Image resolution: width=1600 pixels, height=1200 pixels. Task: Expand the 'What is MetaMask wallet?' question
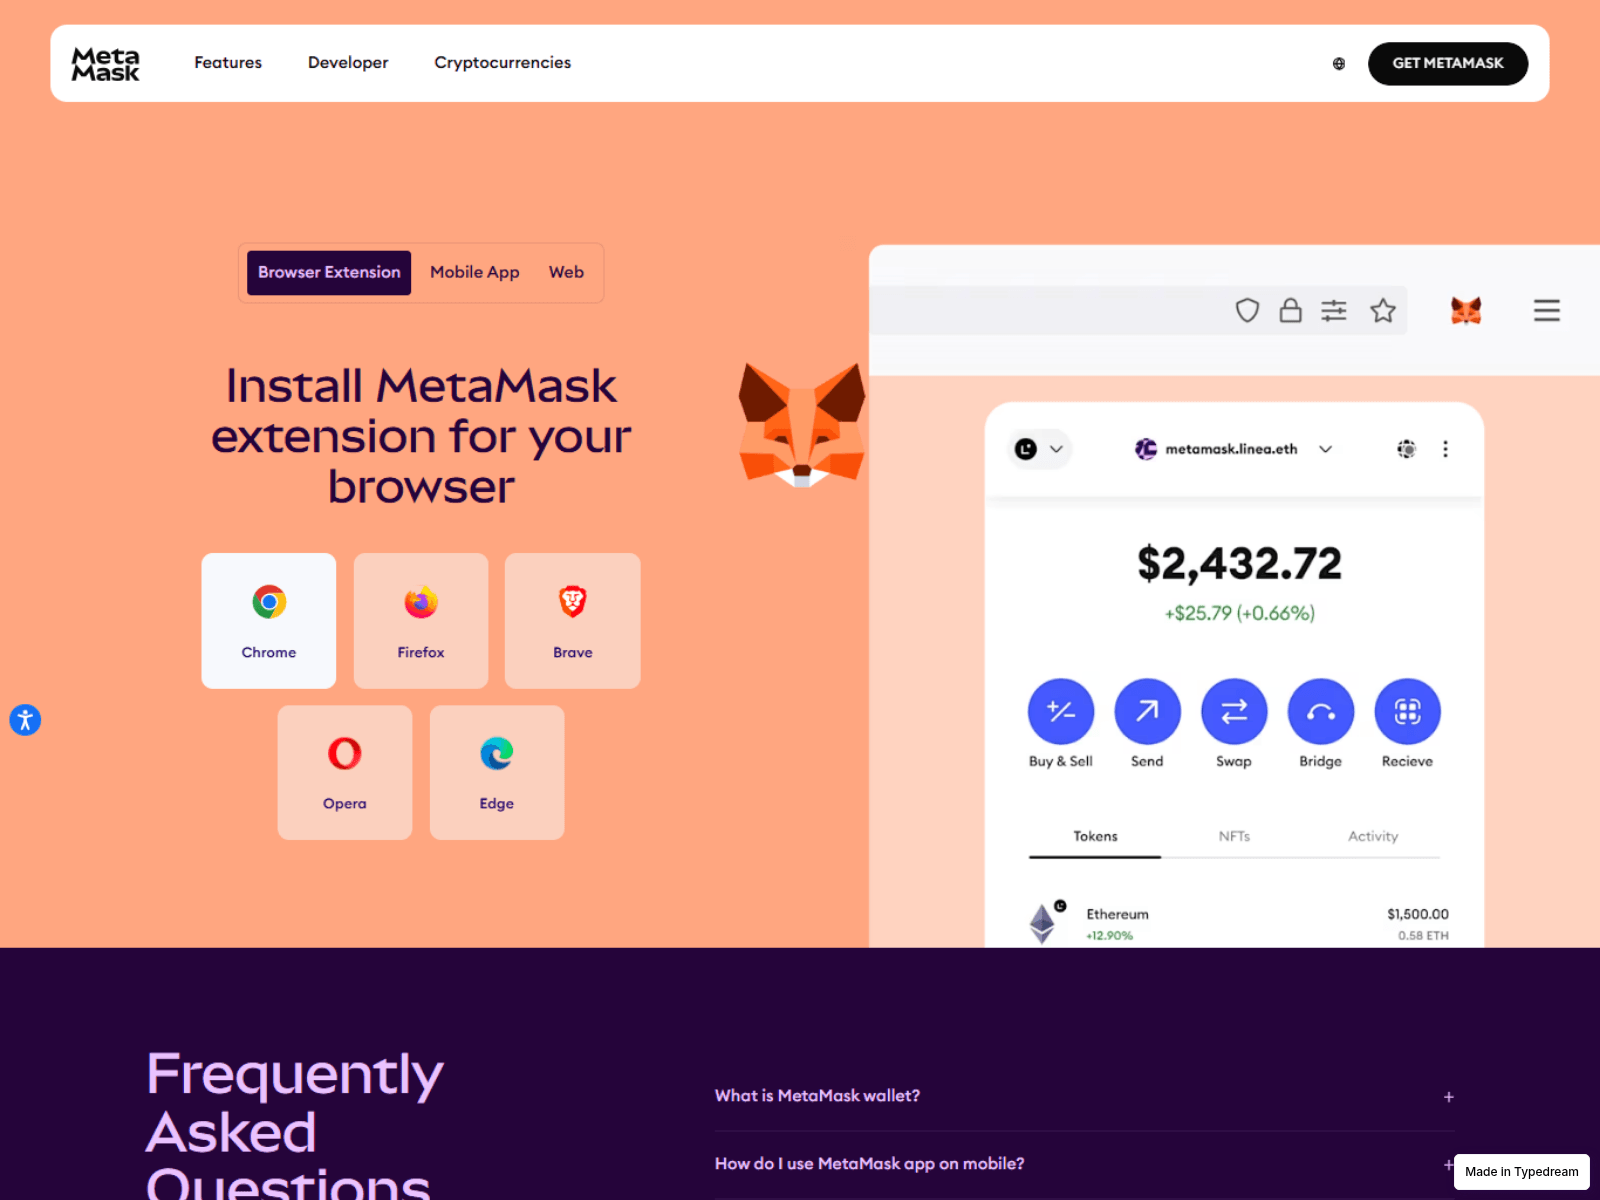click(x=1084, y=1096)
